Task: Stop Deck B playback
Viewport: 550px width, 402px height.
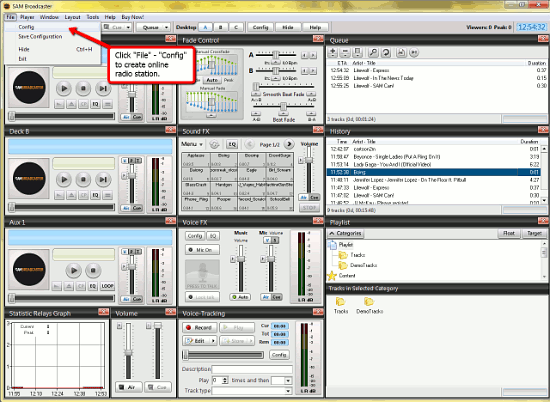Action: [83, 179]
